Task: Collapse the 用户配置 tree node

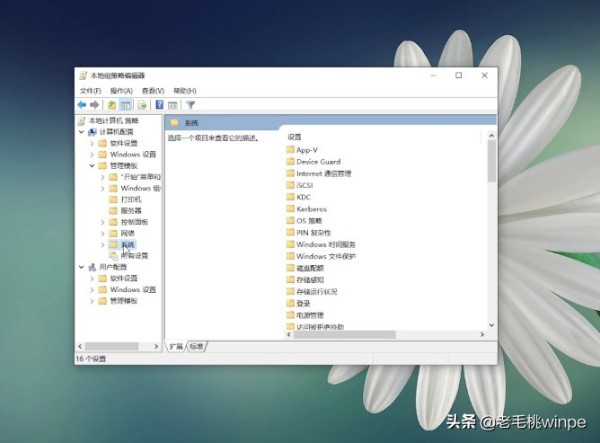Action: coord(82,267)
